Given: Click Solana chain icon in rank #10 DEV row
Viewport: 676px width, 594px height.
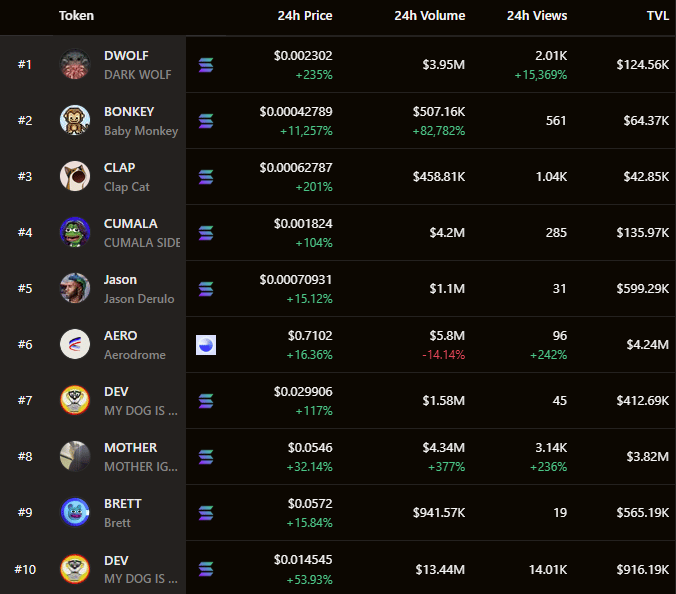Looking at the screenshot, I should (206, 569).
